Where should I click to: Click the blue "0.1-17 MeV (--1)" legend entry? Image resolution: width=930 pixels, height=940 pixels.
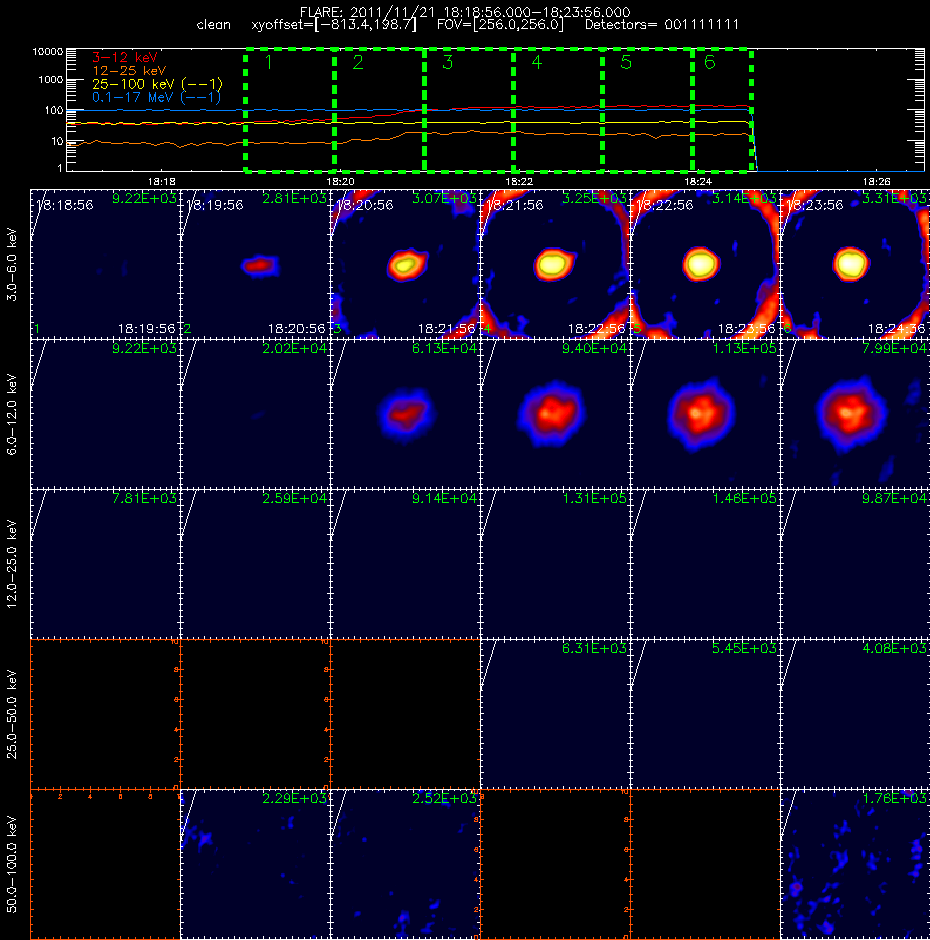pyautogui.click(x=156, y=97)
